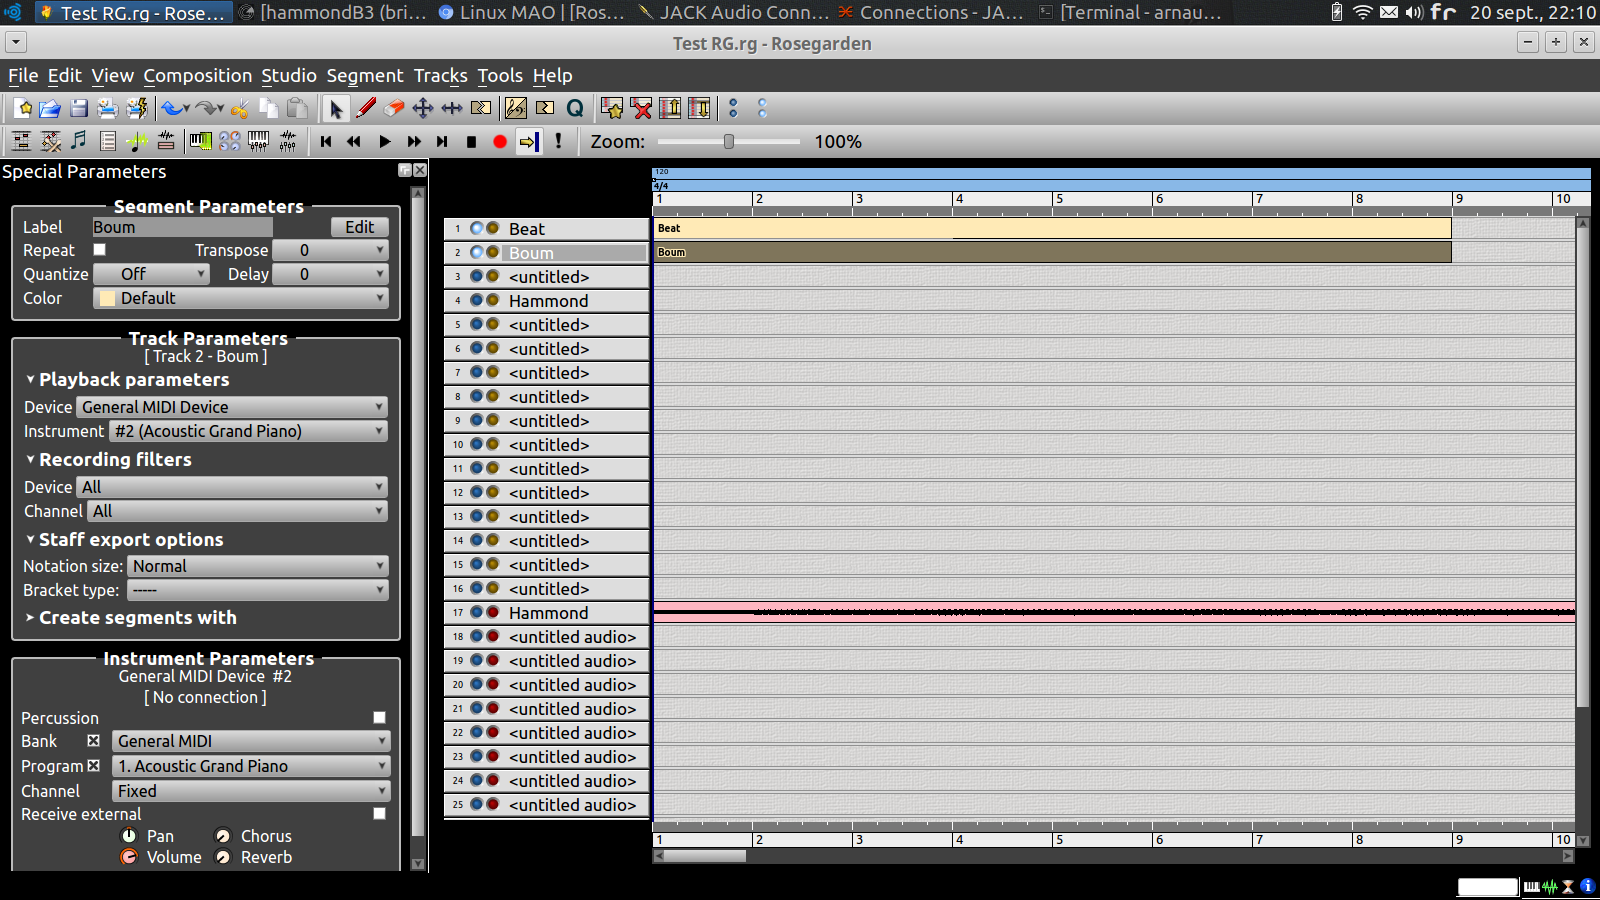Mute track 17 Hammond using its blue LED
This screenshot has width=1600, height=900.
coord(477,613)
